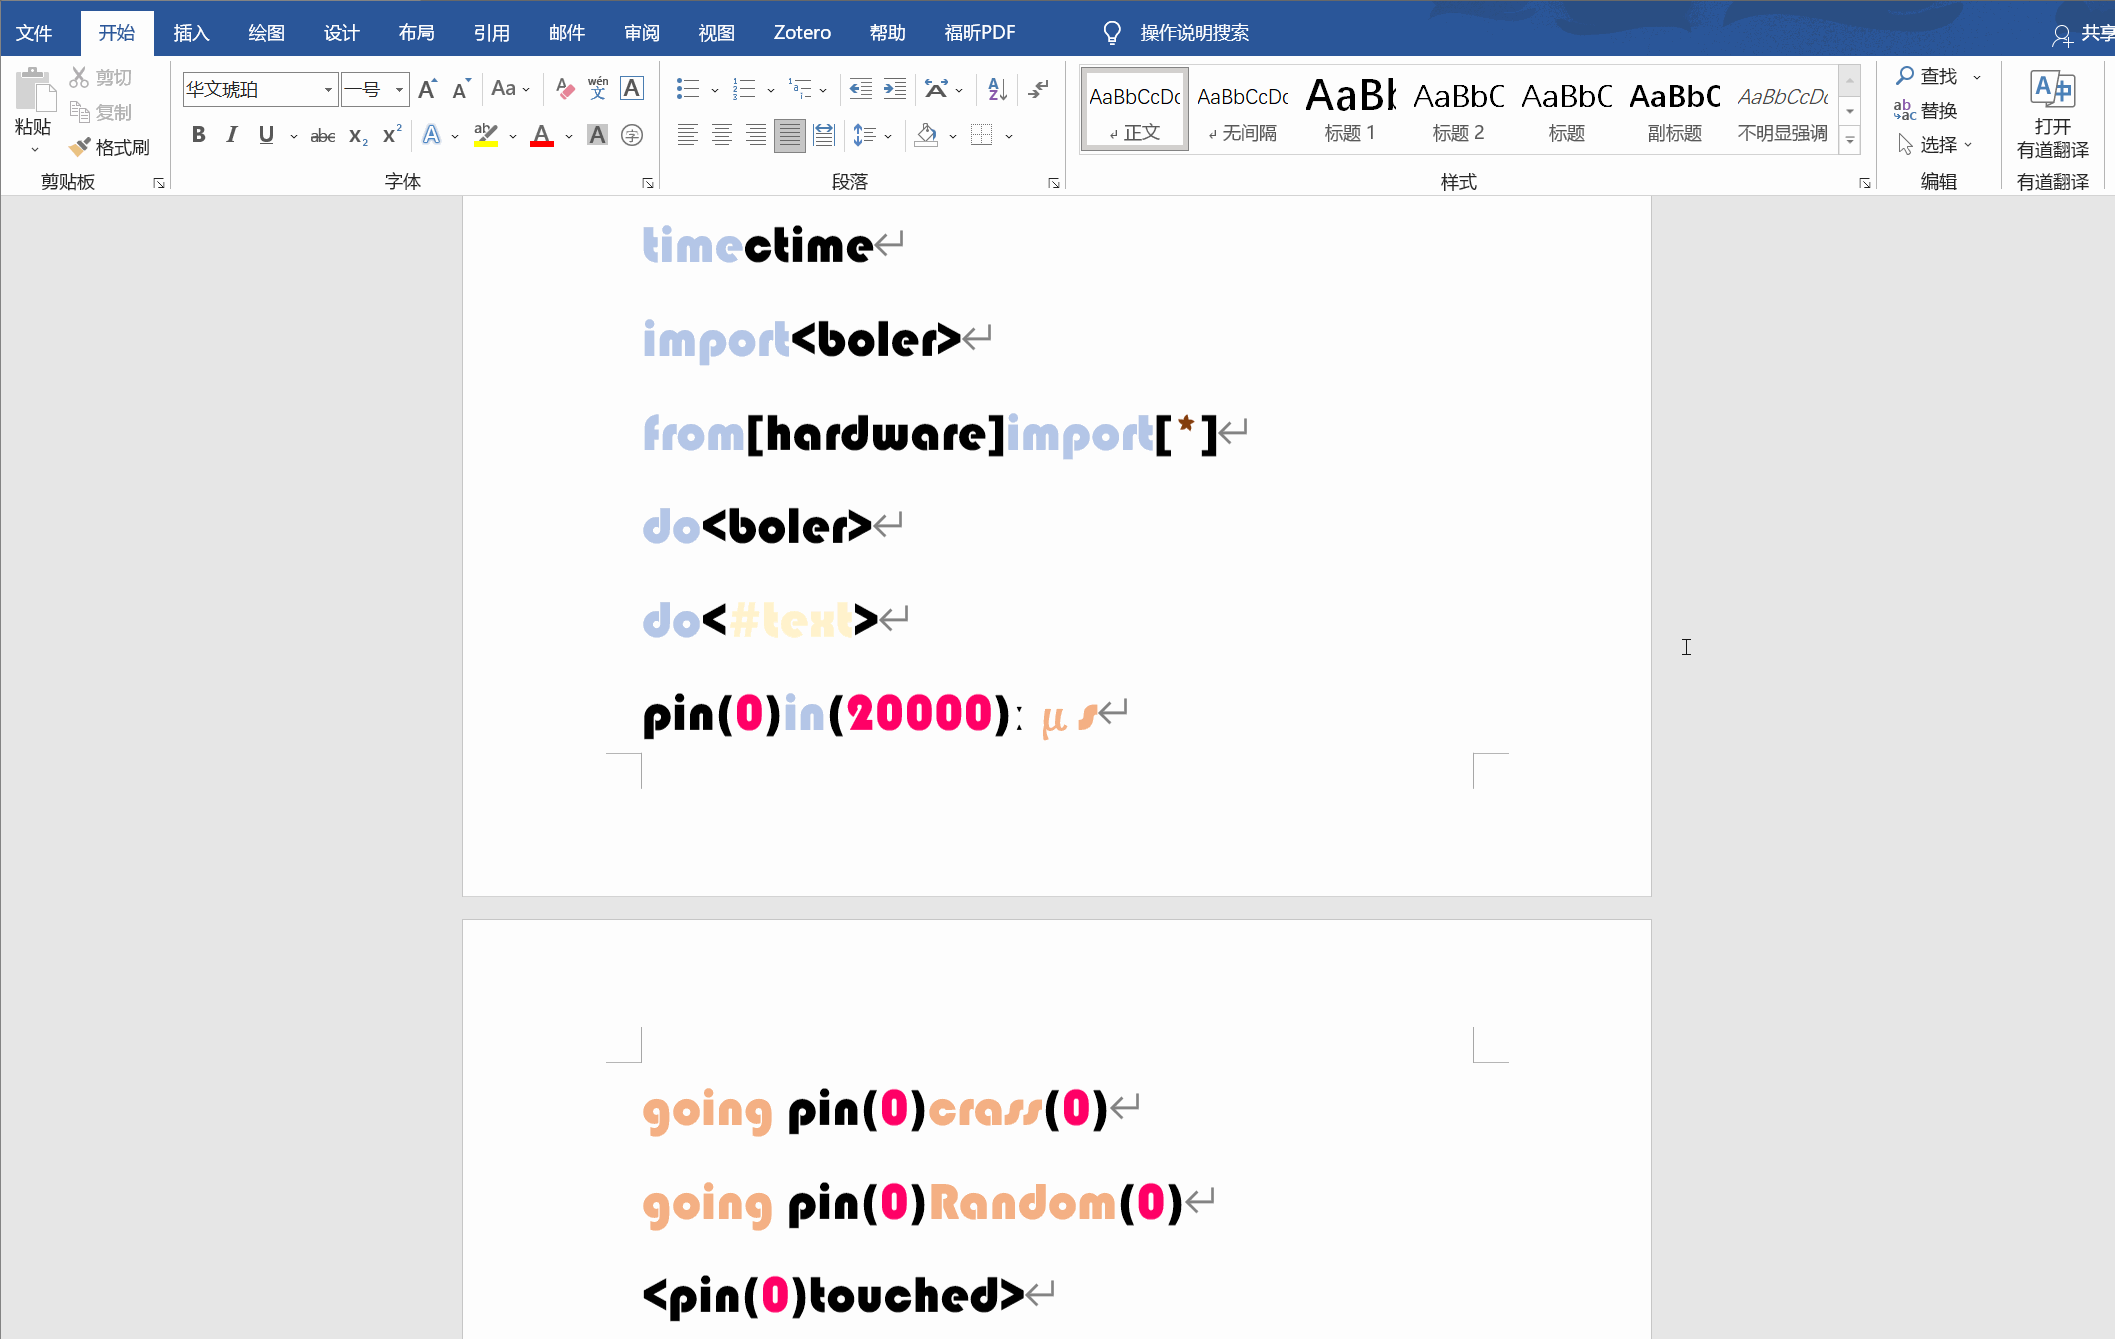Toggle justified alignment
Image resolution: width=2115 pixels, height=1339 pixels.
[790, 135]
